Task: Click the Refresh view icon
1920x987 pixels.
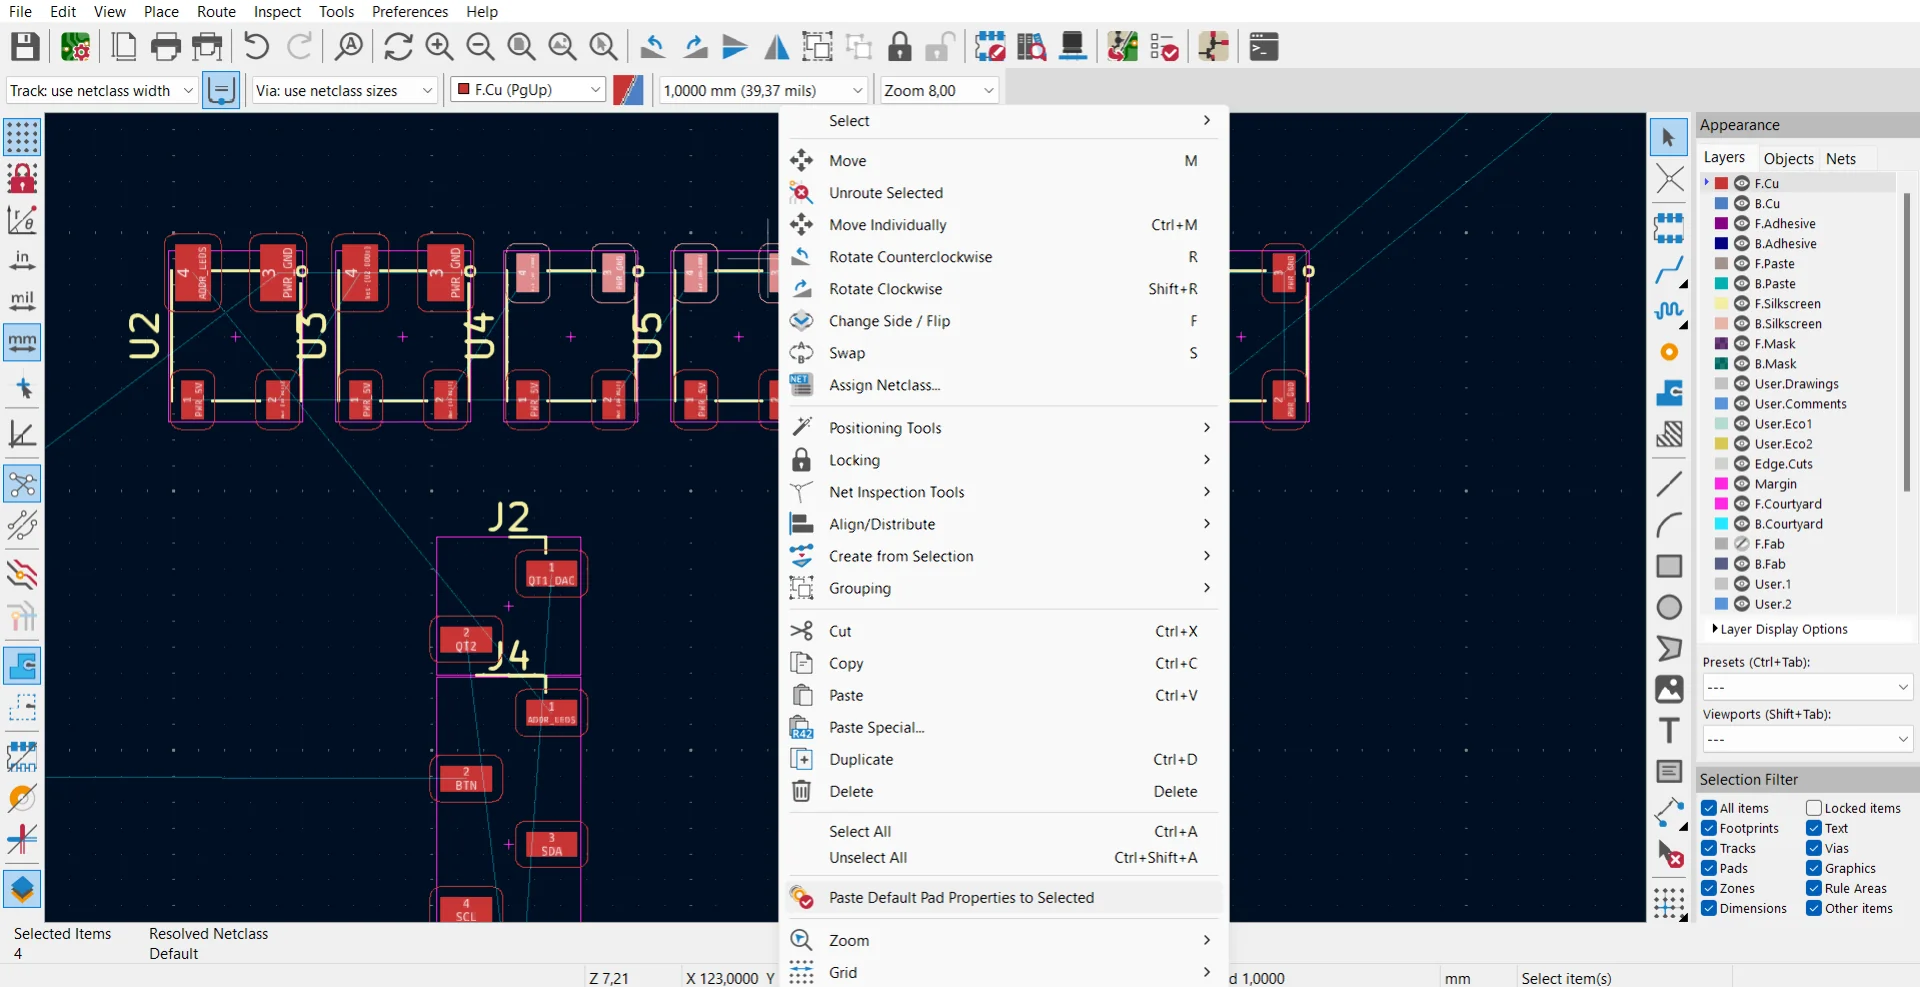Action: [398, 47]
